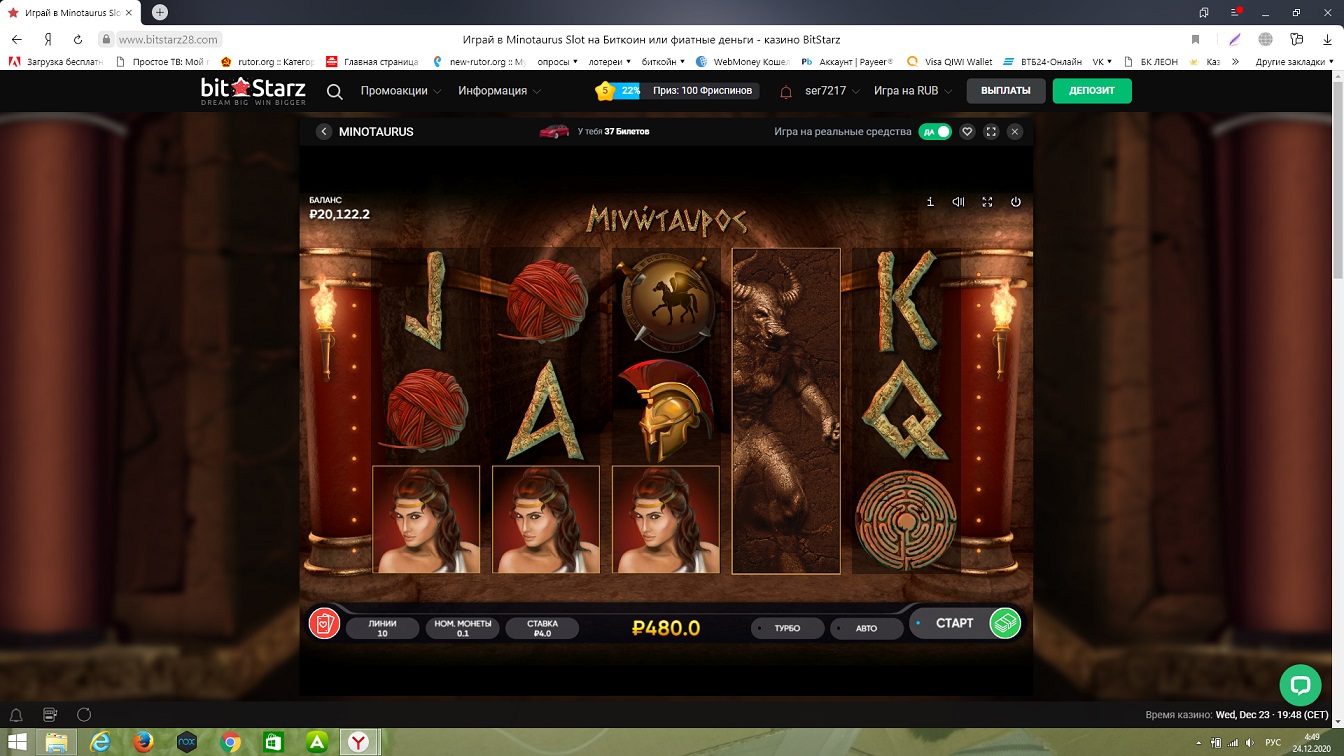Click the Yandex home Я button
Screen dimensions: 1344x756
(47, 39)
